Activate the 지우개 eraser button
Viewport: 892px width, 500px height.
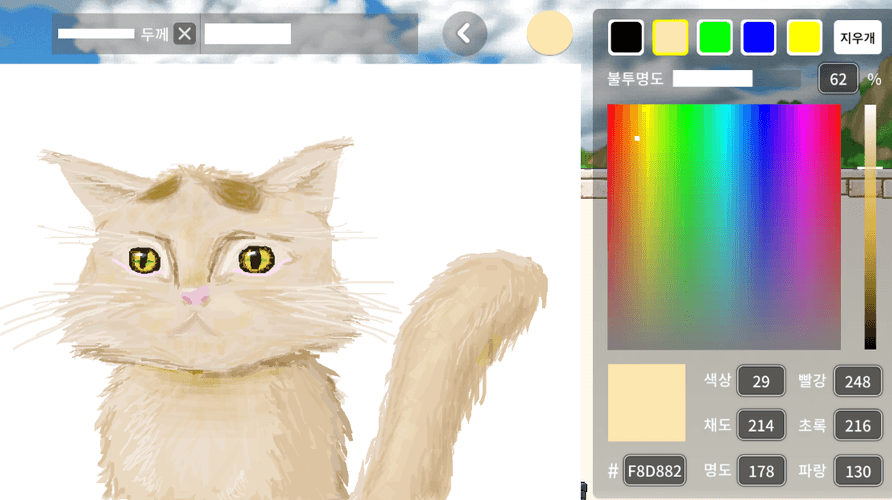(857, 38)
